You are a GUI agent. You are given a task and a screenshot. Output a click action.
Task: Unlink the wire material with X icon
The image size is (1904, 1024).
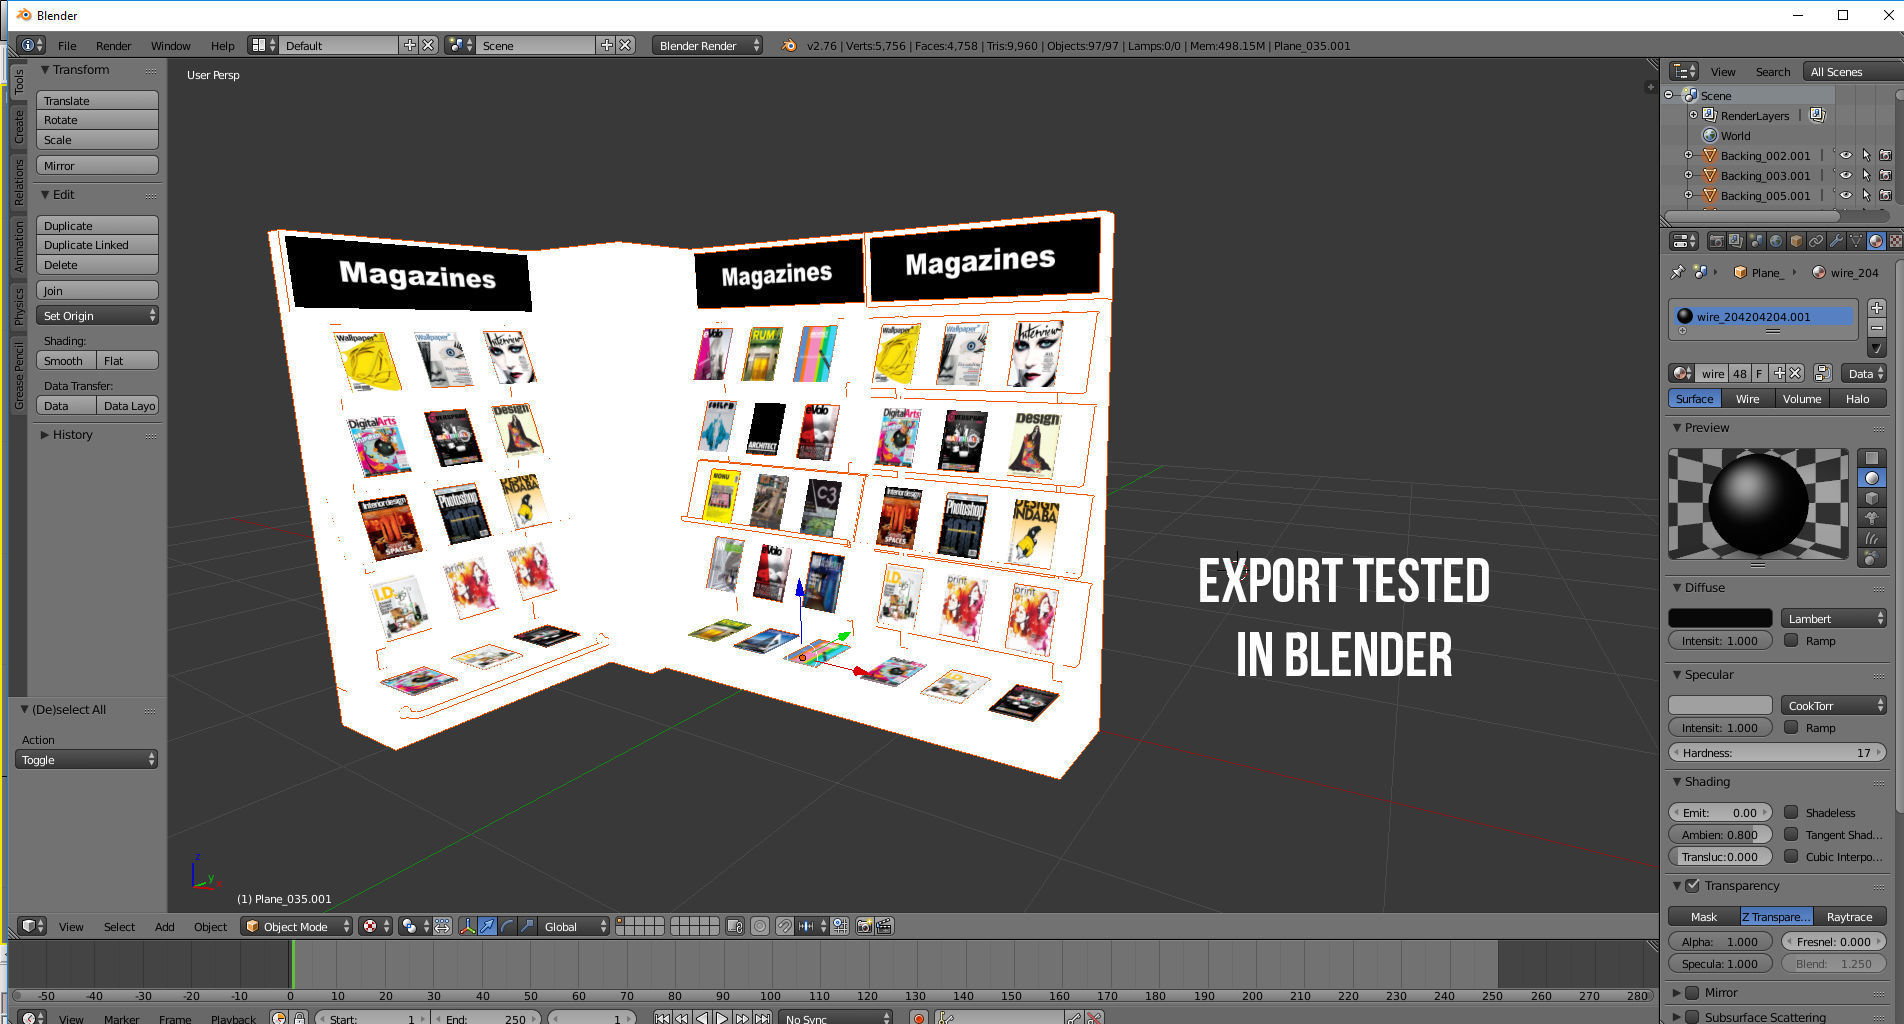point(1796,373)
